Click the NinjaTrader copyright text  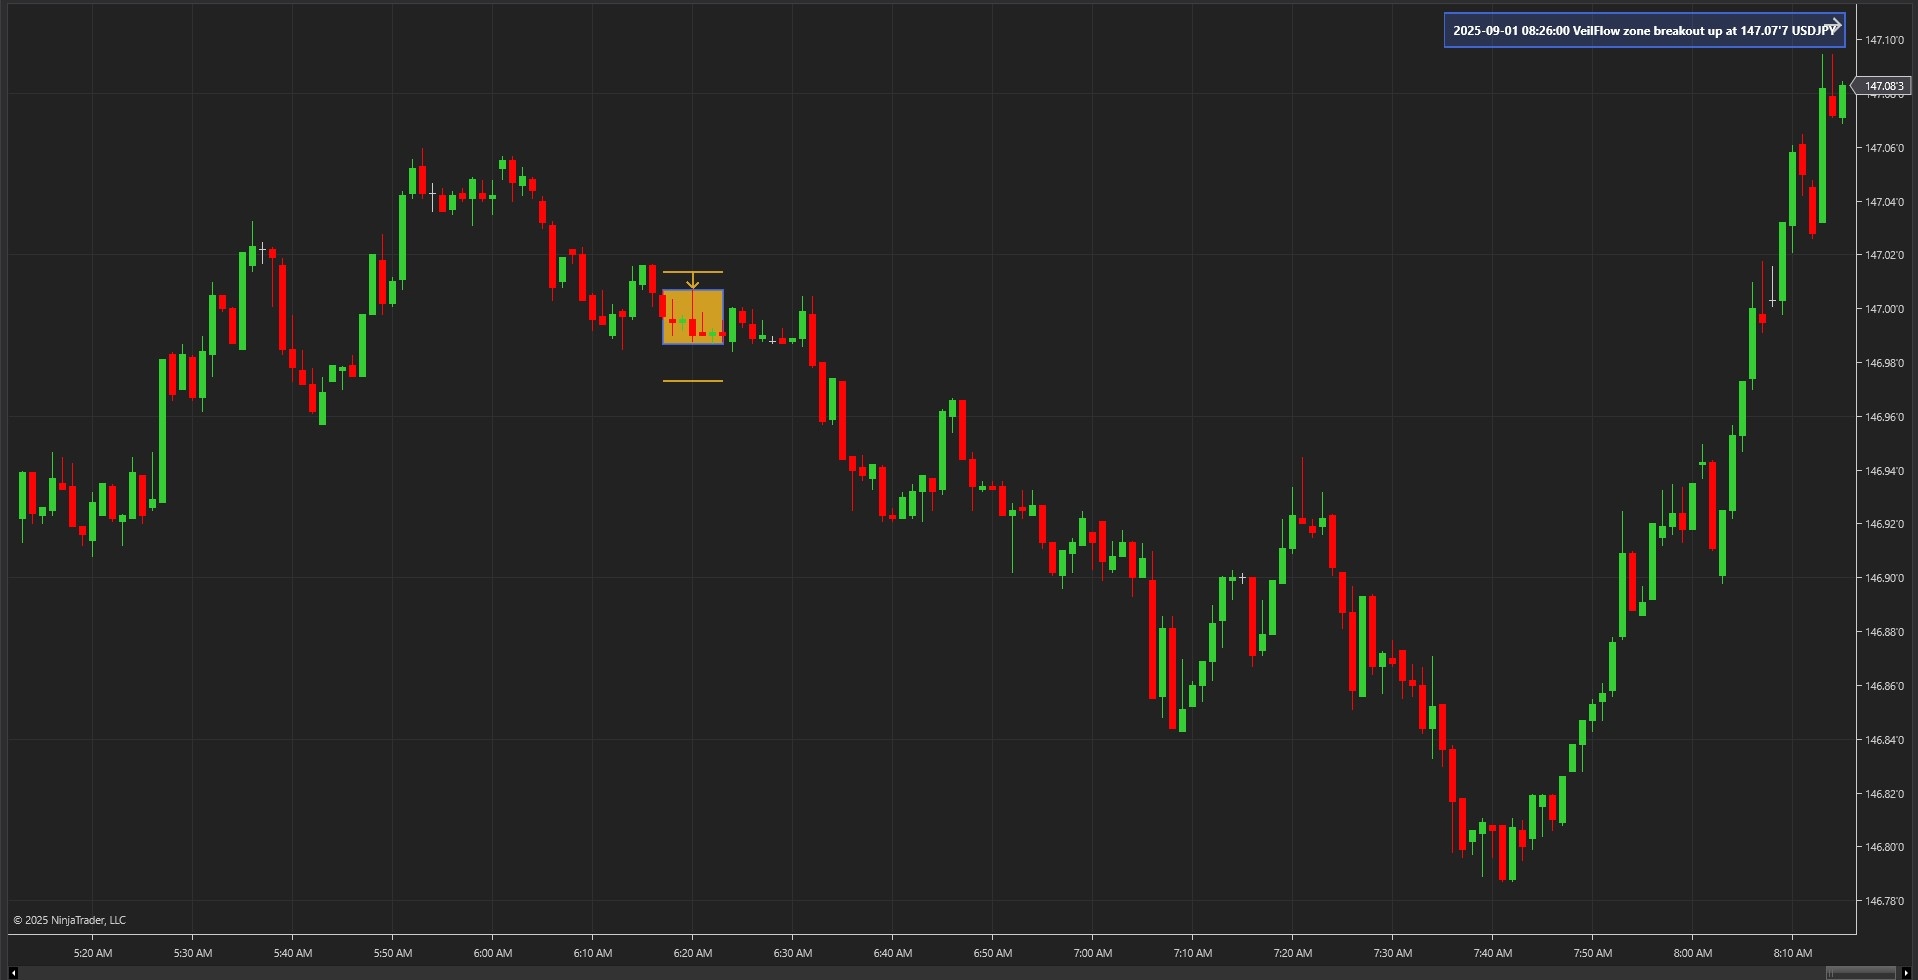point(70,919)
